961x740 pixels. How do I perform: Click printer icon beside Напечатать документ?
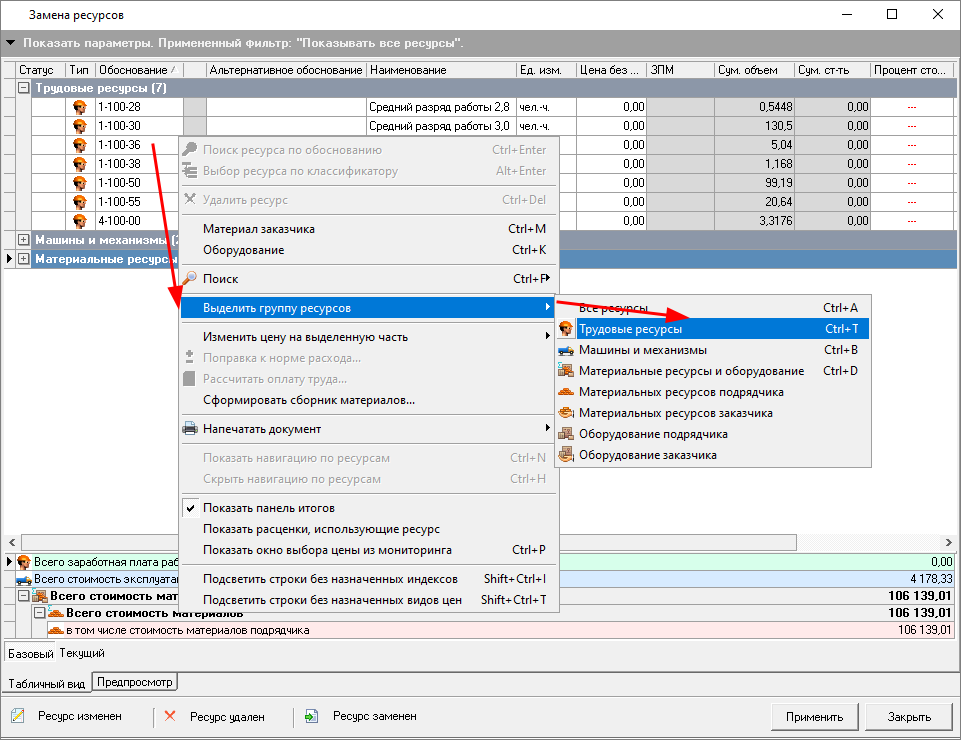coord(190,429)
